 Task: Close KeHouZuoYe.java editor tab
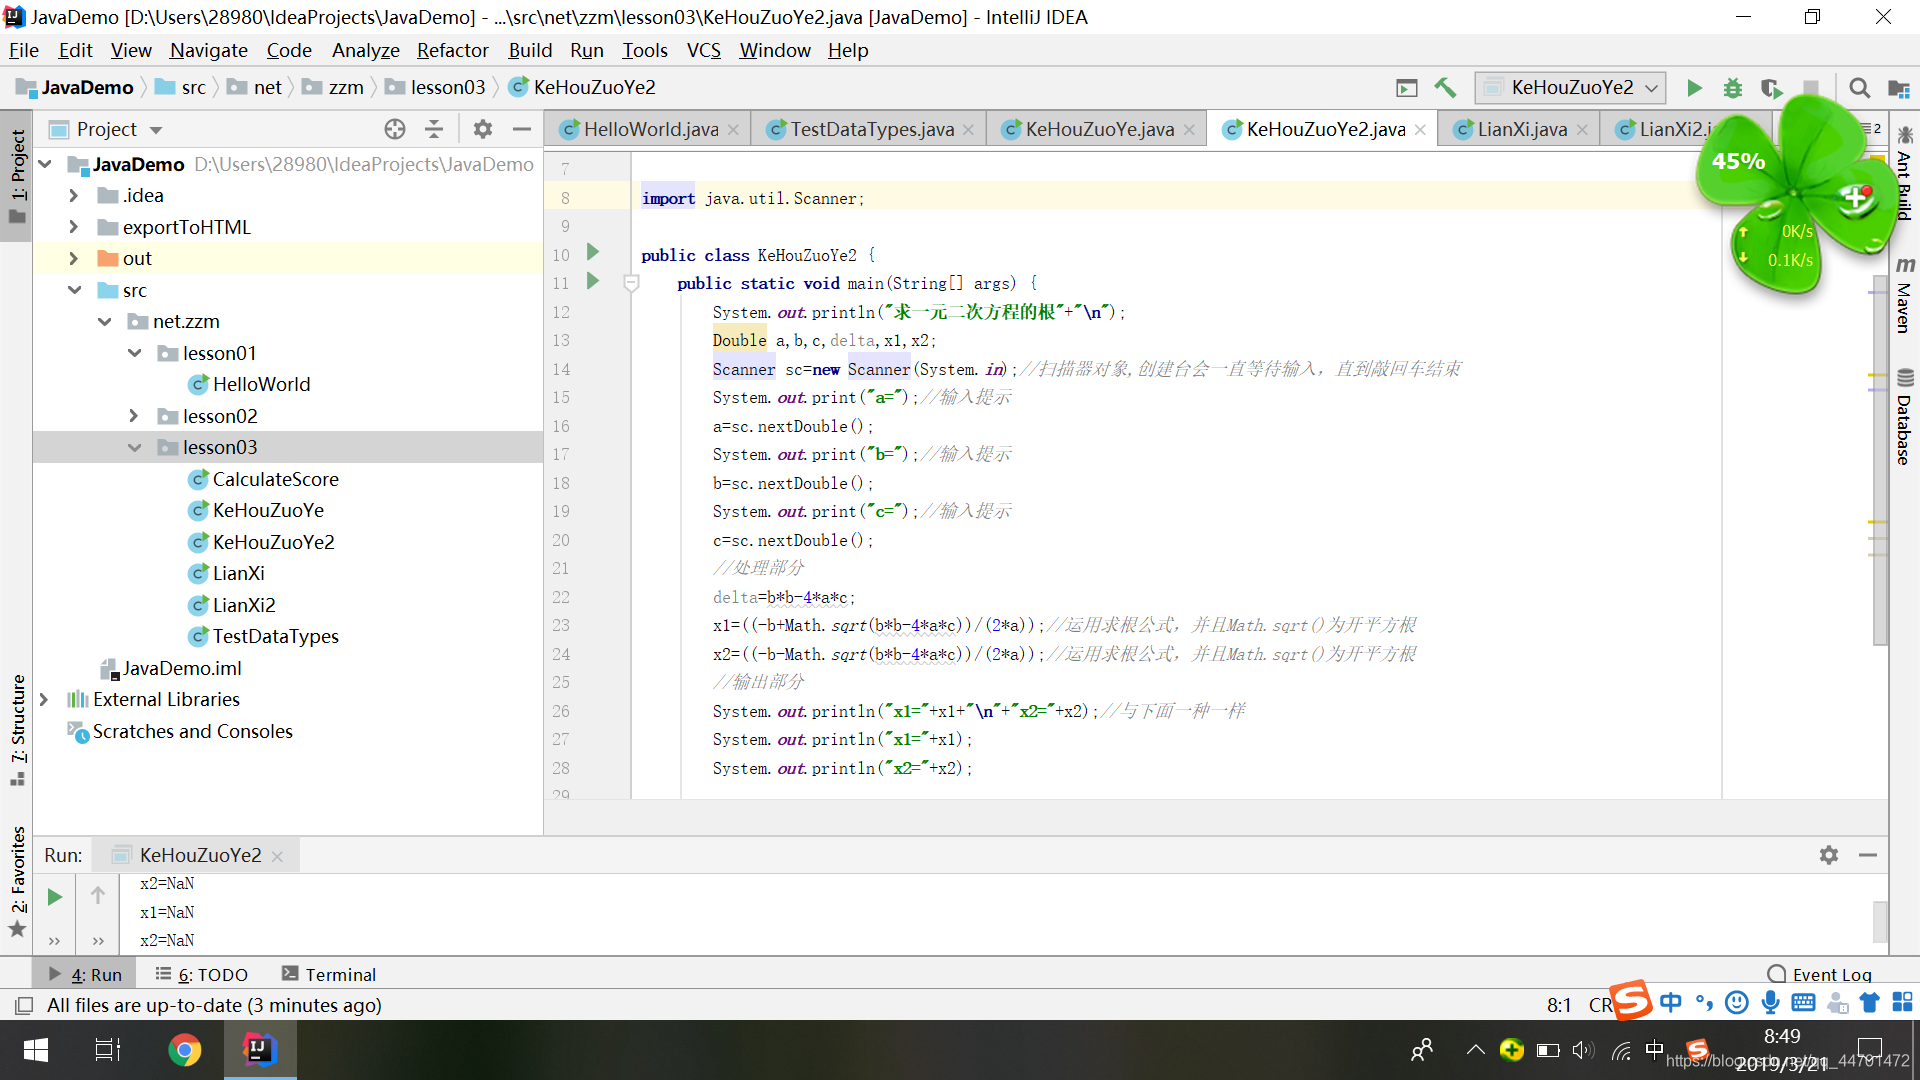(1189, 130)
